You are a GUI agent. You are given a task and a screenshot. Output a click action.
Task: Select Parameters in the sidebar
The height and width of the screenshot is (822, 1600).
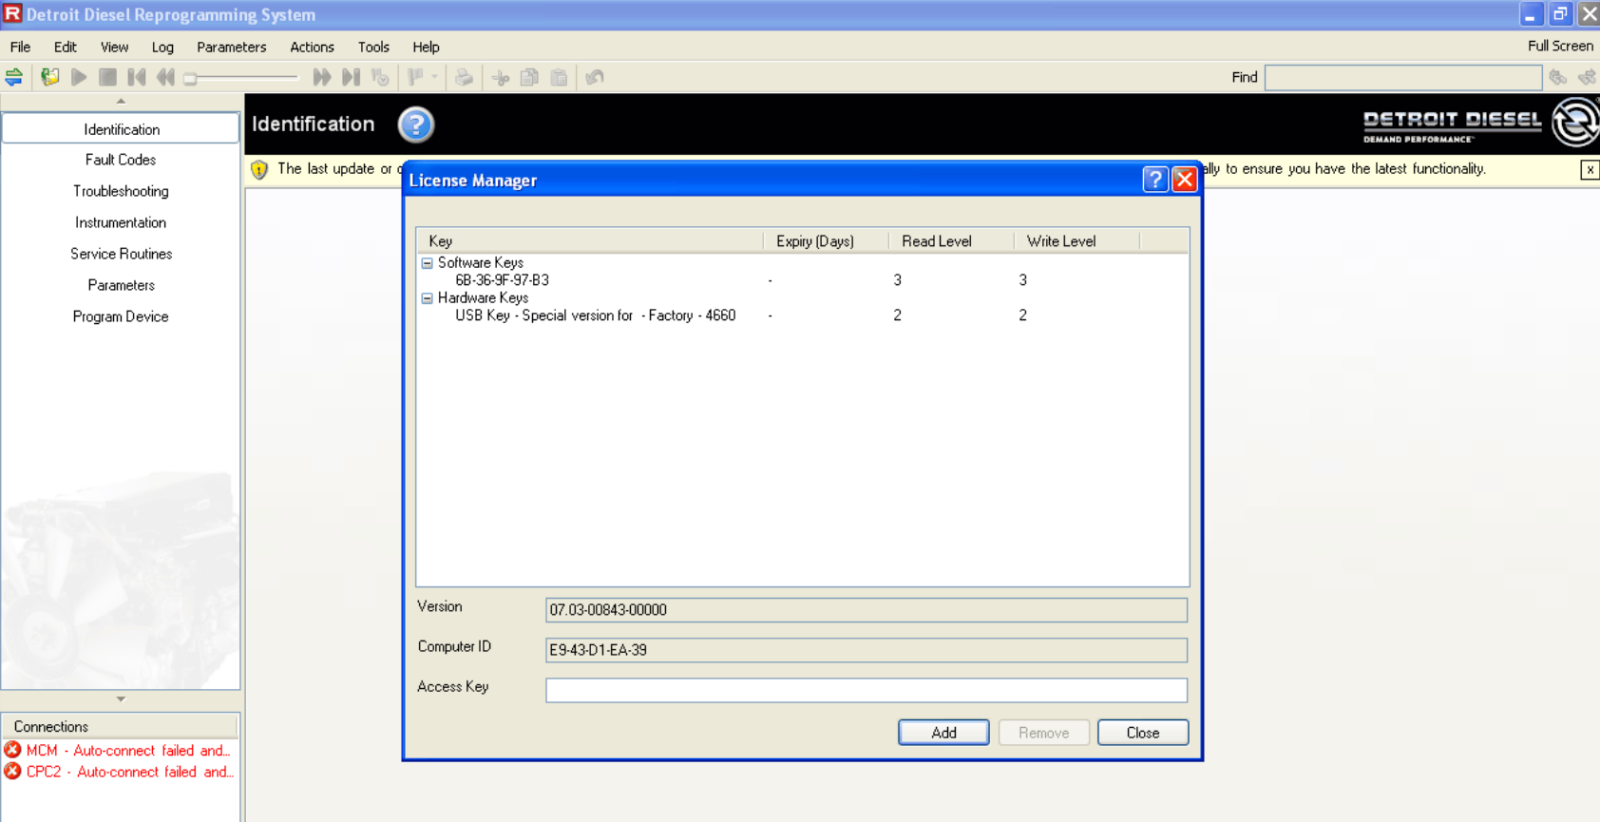121,285
